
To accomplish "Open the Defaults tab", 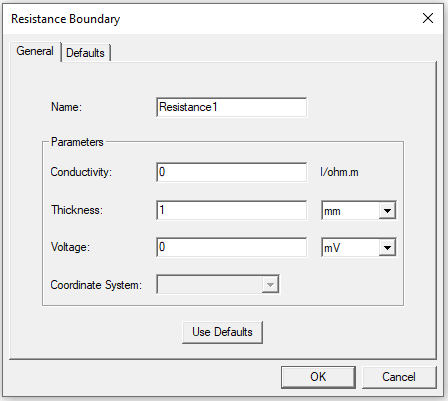I will 85,53.
